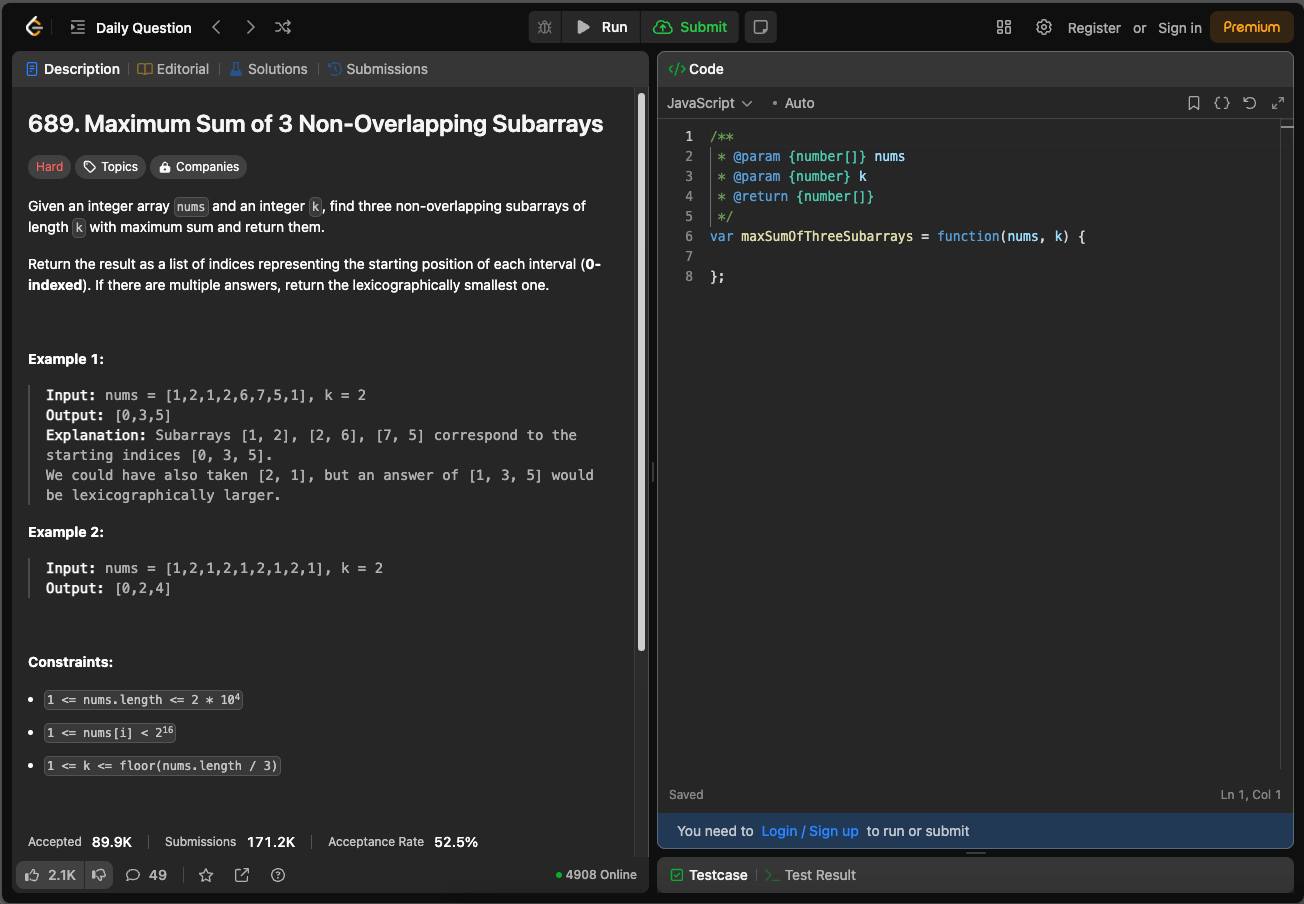This screenshot has height=904, width=1304.
Task: Expand the Topics tag
Action: (110, 167)
